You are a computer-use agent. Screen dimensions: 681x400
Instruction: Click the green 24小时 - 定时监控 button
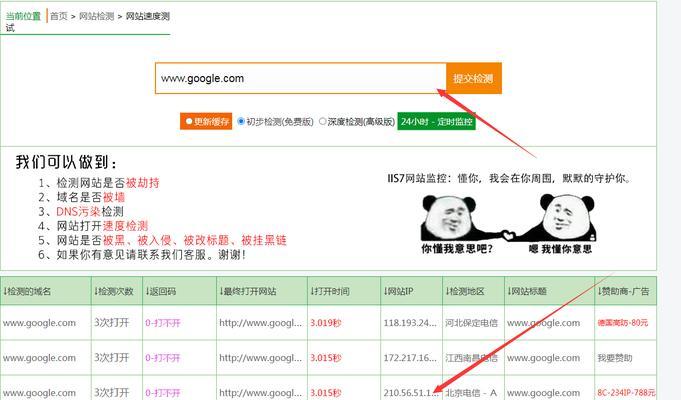coord(436,122)
